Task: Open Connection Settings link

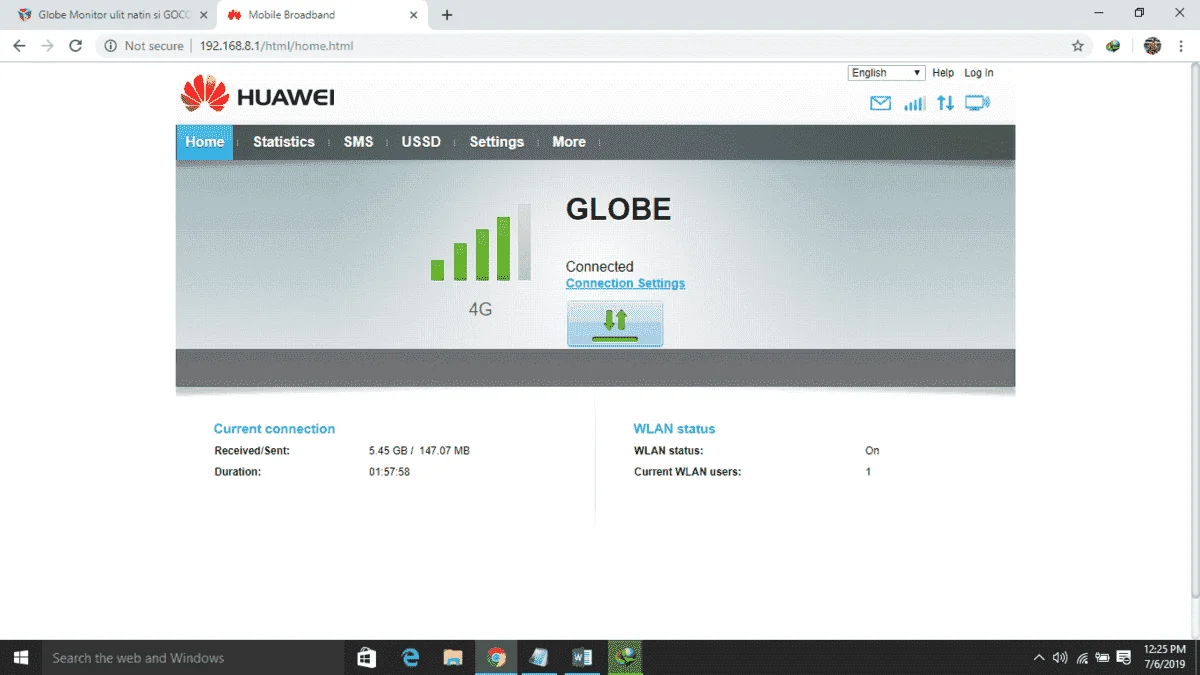Action: click(x=625, y=283)
